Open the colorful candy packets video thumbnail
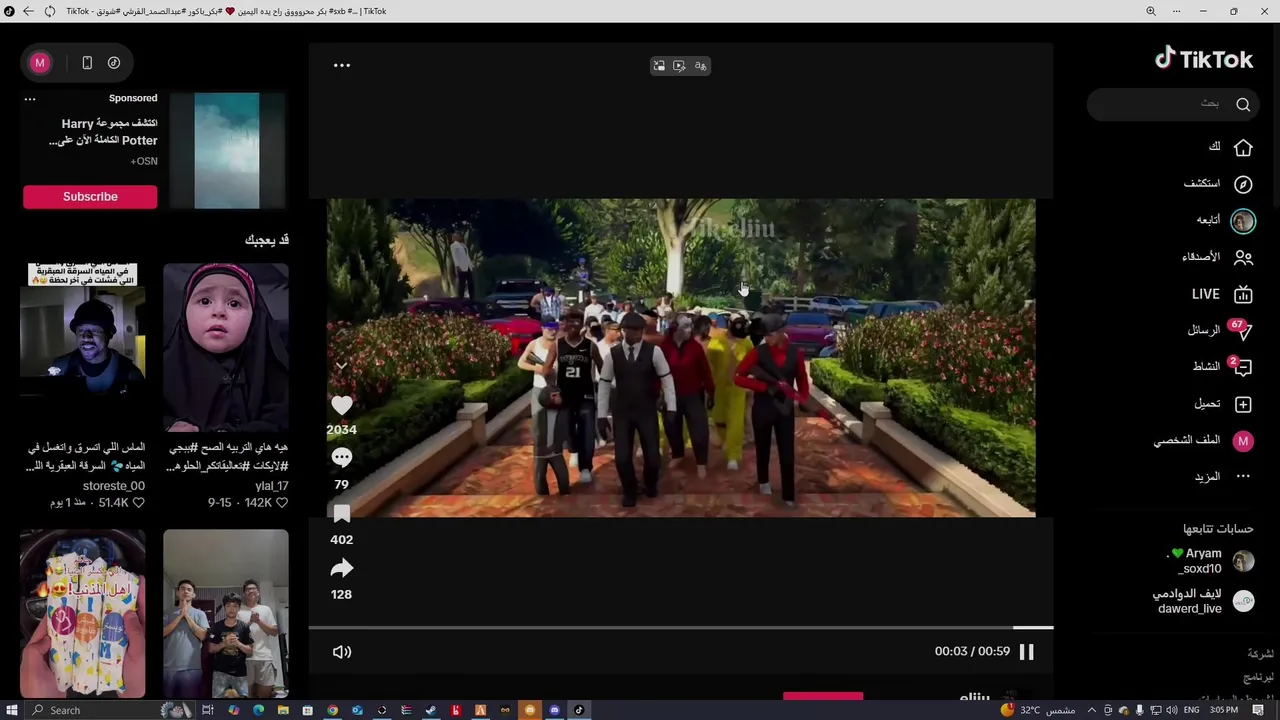 point(82,613)
